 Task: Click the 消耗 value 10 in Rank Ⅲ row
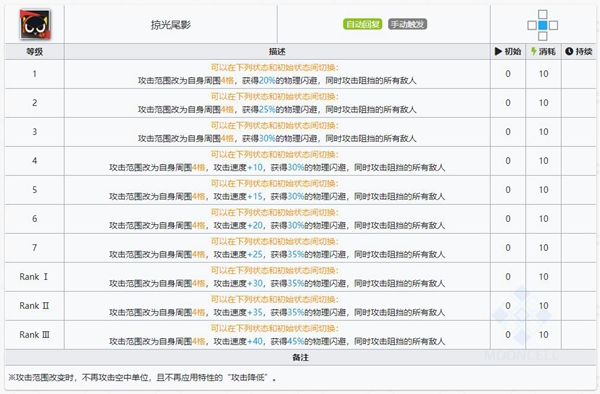(x=543, y=335)
